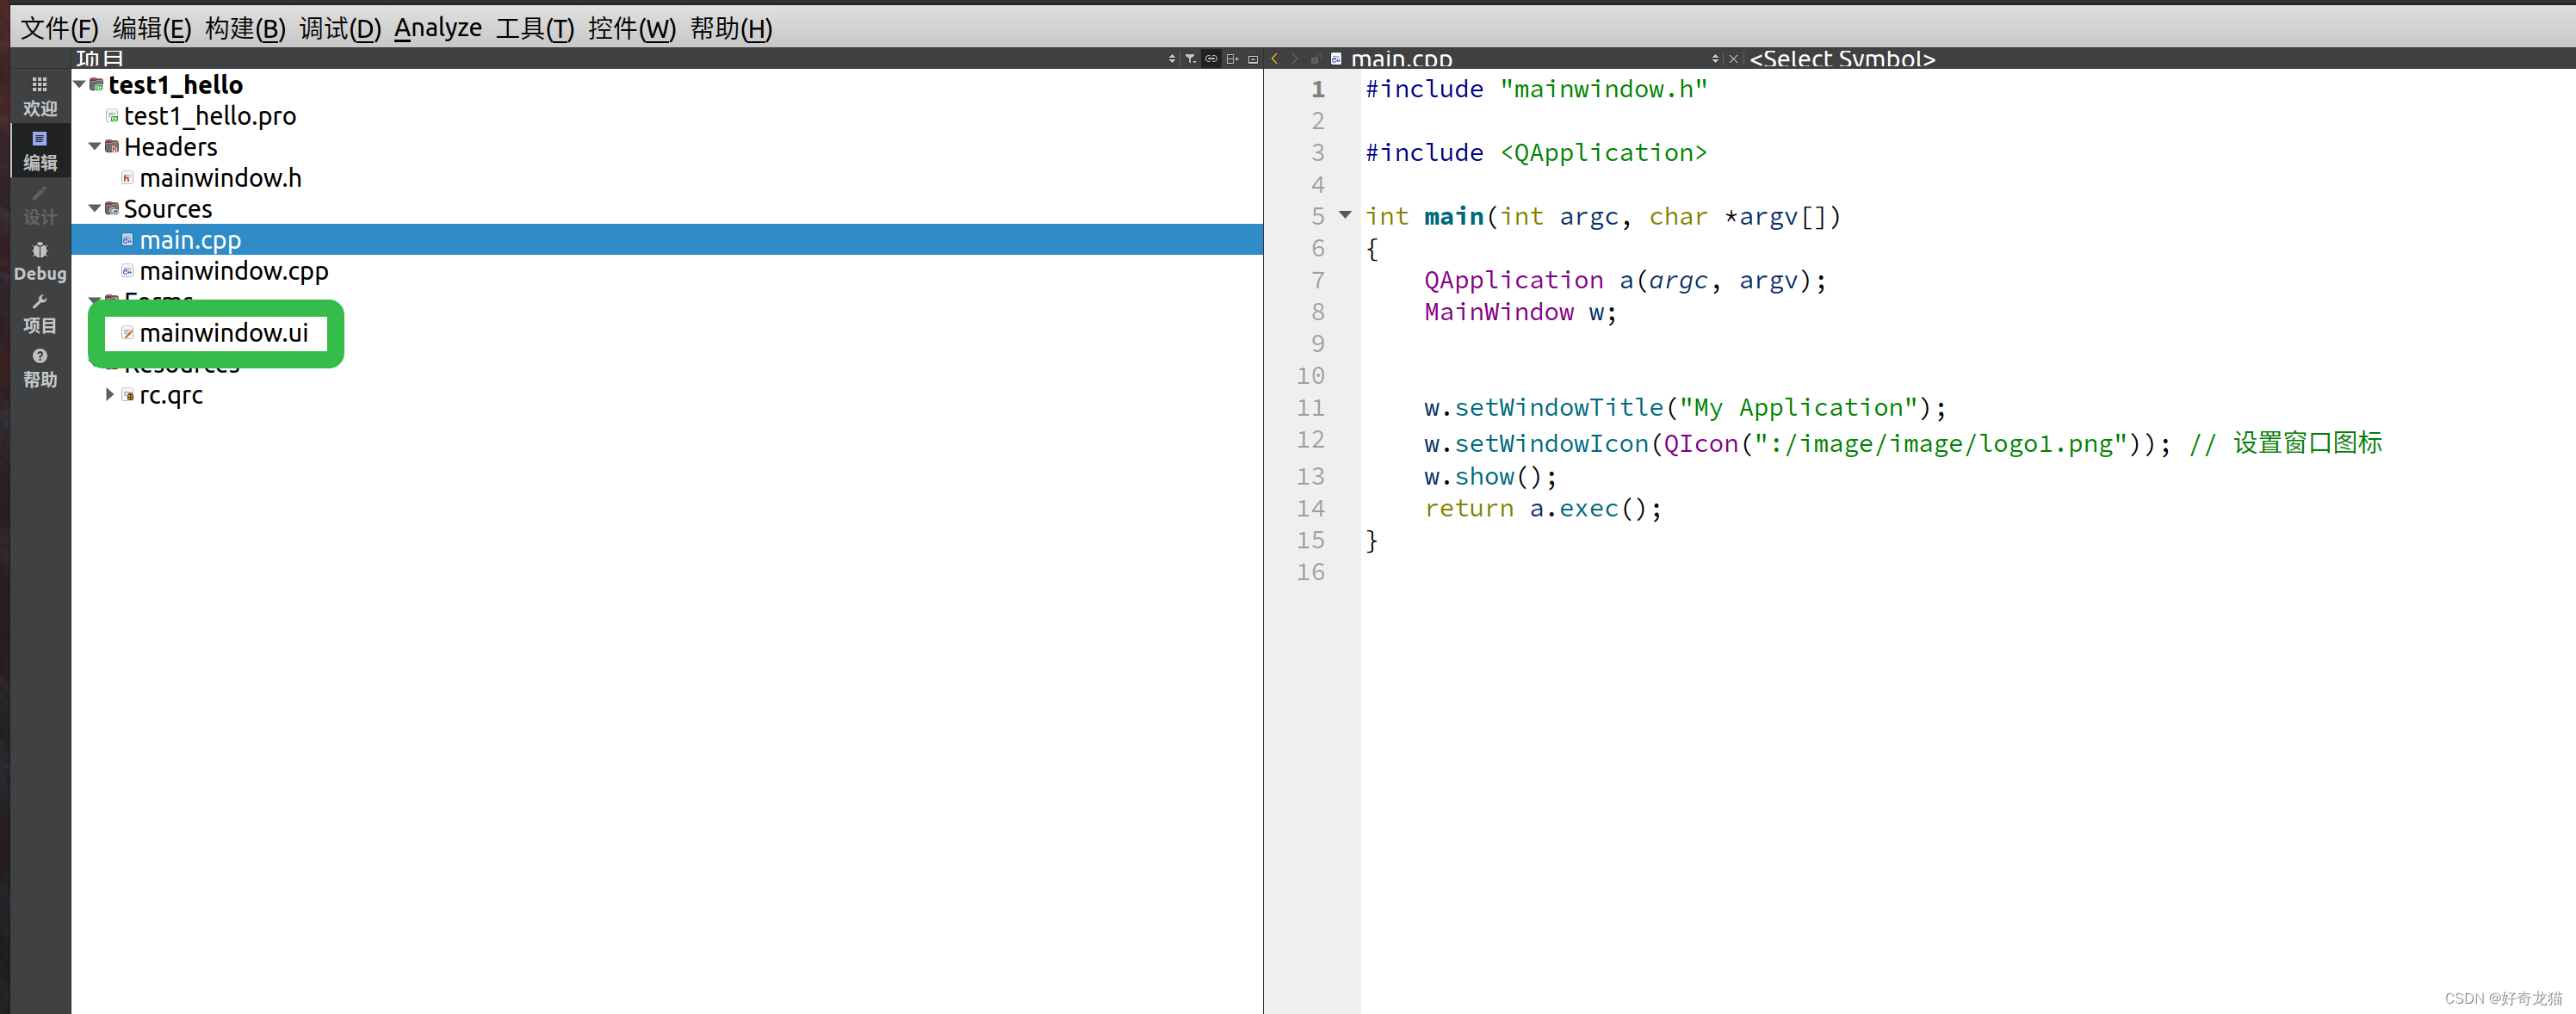Click the main.cpp file icon in tree
This screenshot has width=2576, height=1014.
127,240
